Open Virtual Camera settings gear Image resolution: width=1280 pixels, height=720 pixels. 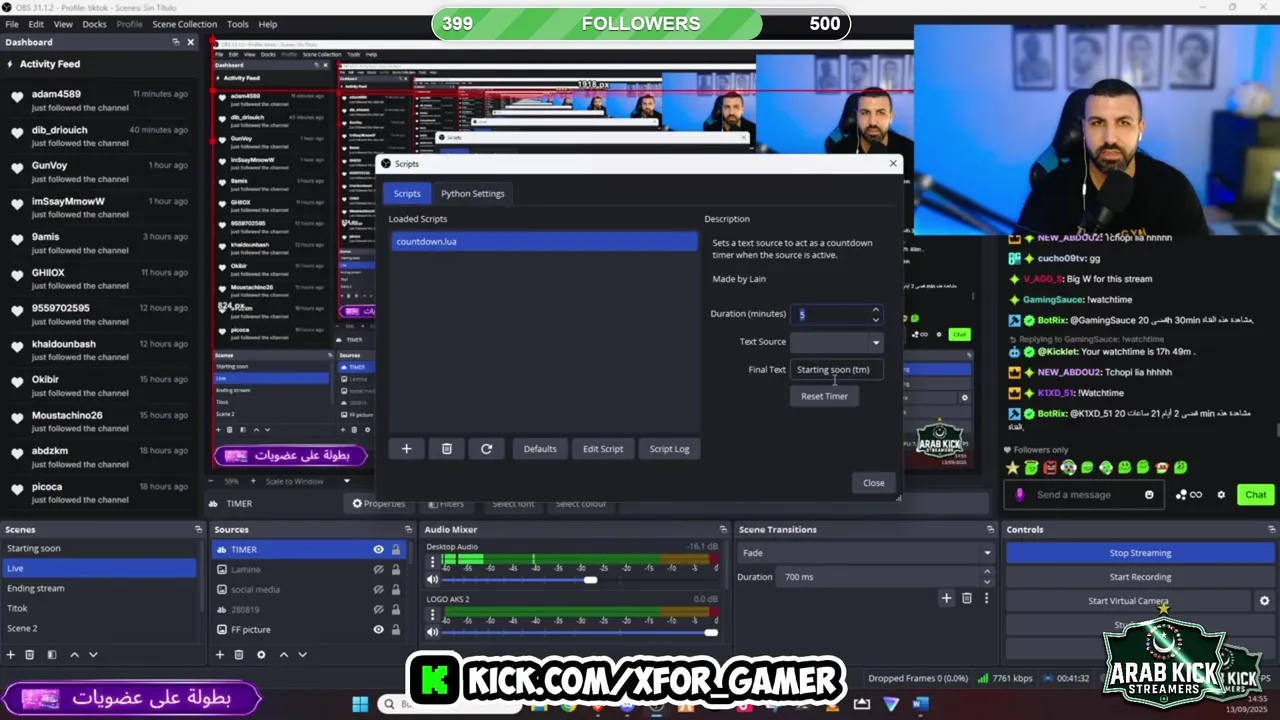click(x=1264, y=601)
